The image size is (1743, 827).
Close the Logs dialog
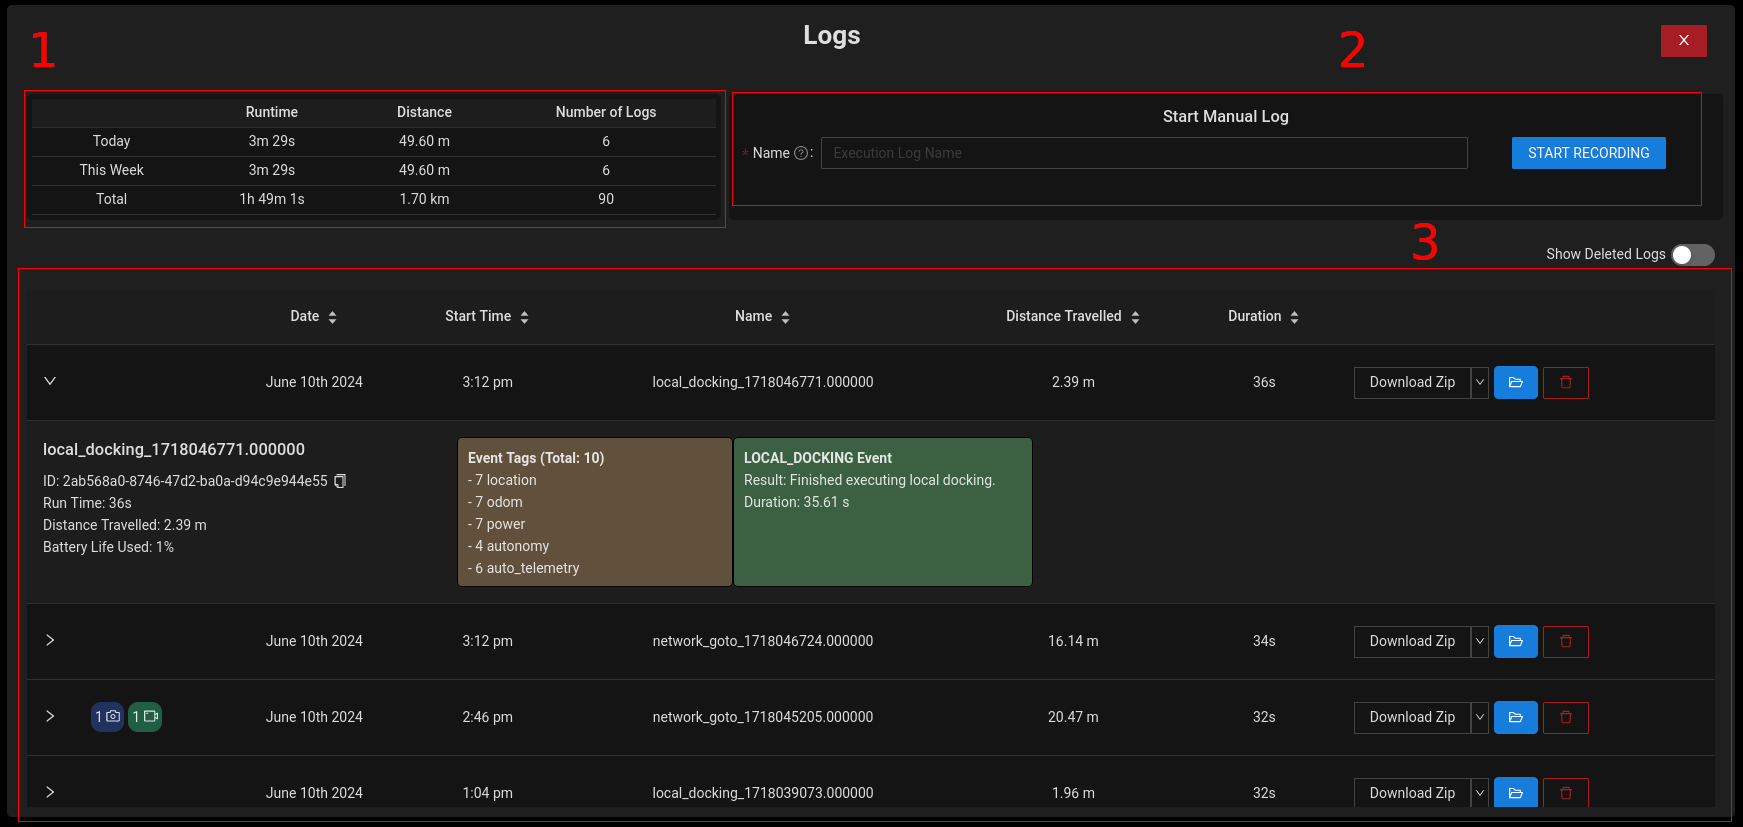(x=1683, y=41)
